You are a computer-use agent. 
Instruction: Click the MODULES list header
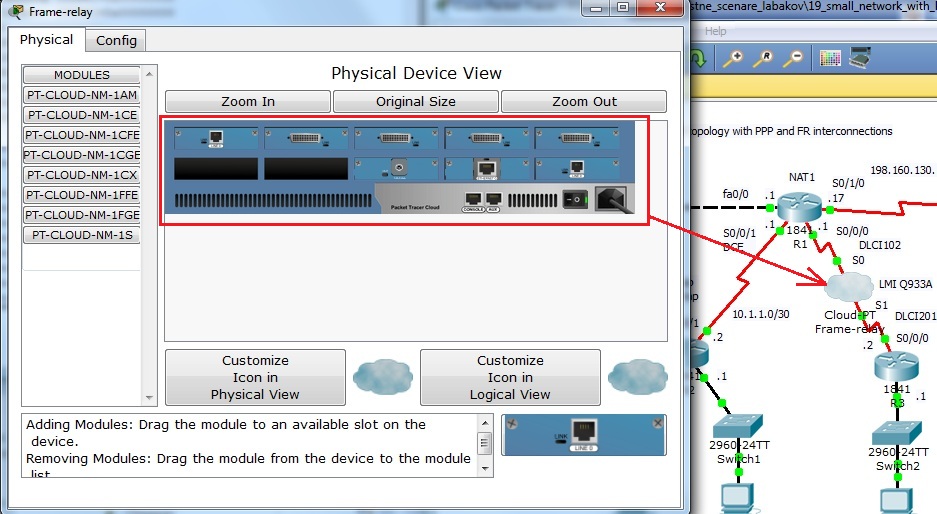pos(82,75)
